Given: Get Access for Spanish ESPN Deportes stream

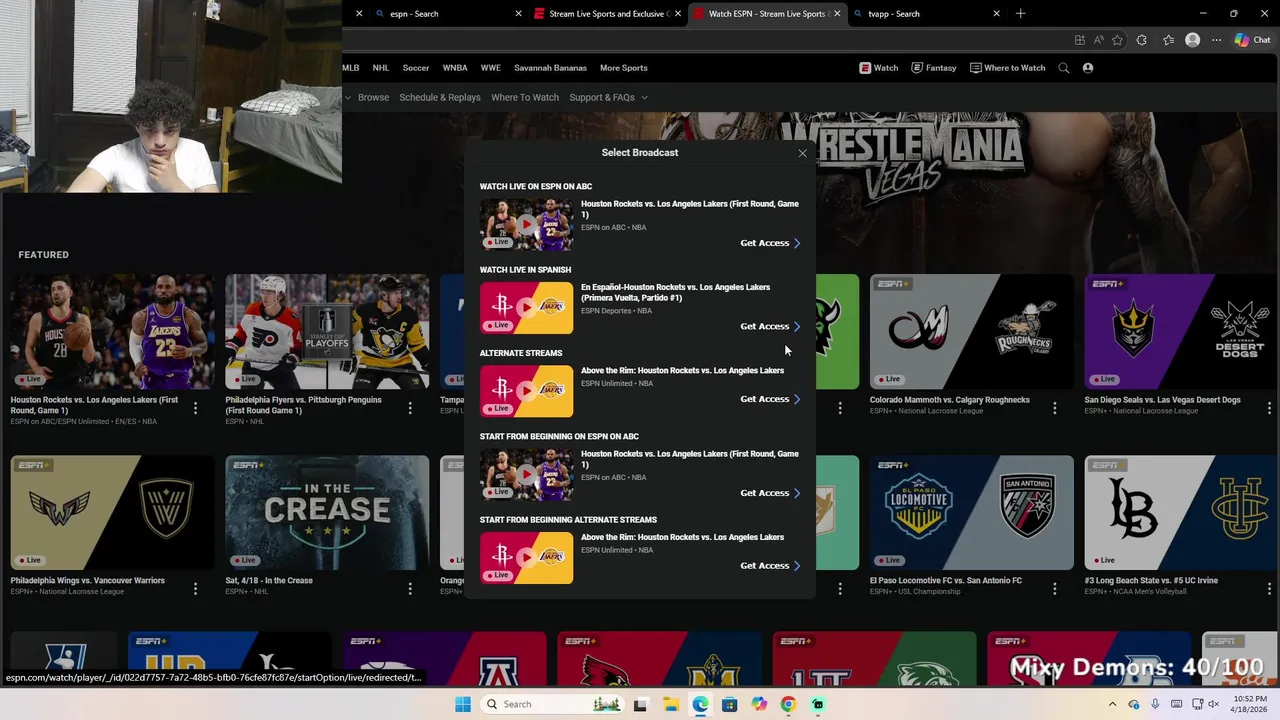Looking at the screenshot, I should pos(770,326).
